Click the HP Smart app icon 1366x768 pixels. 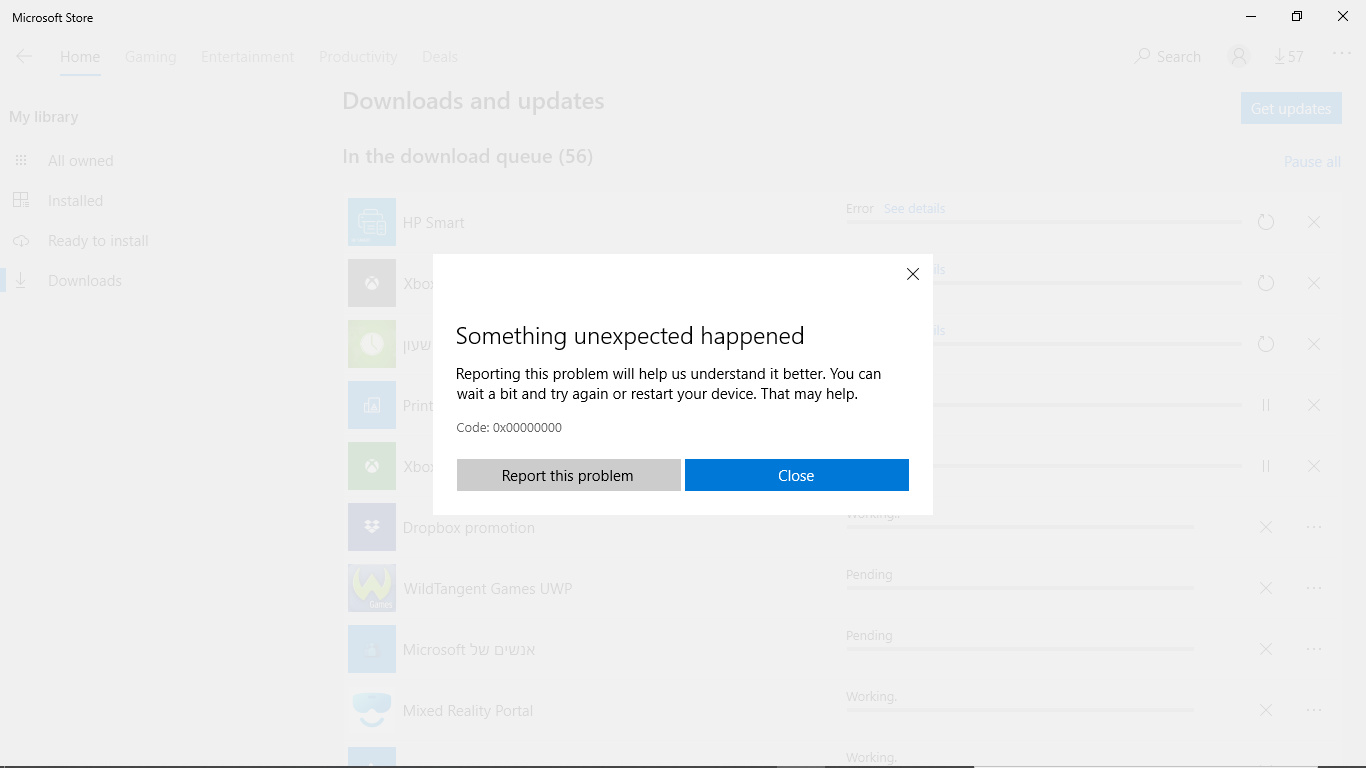point(372,222)
